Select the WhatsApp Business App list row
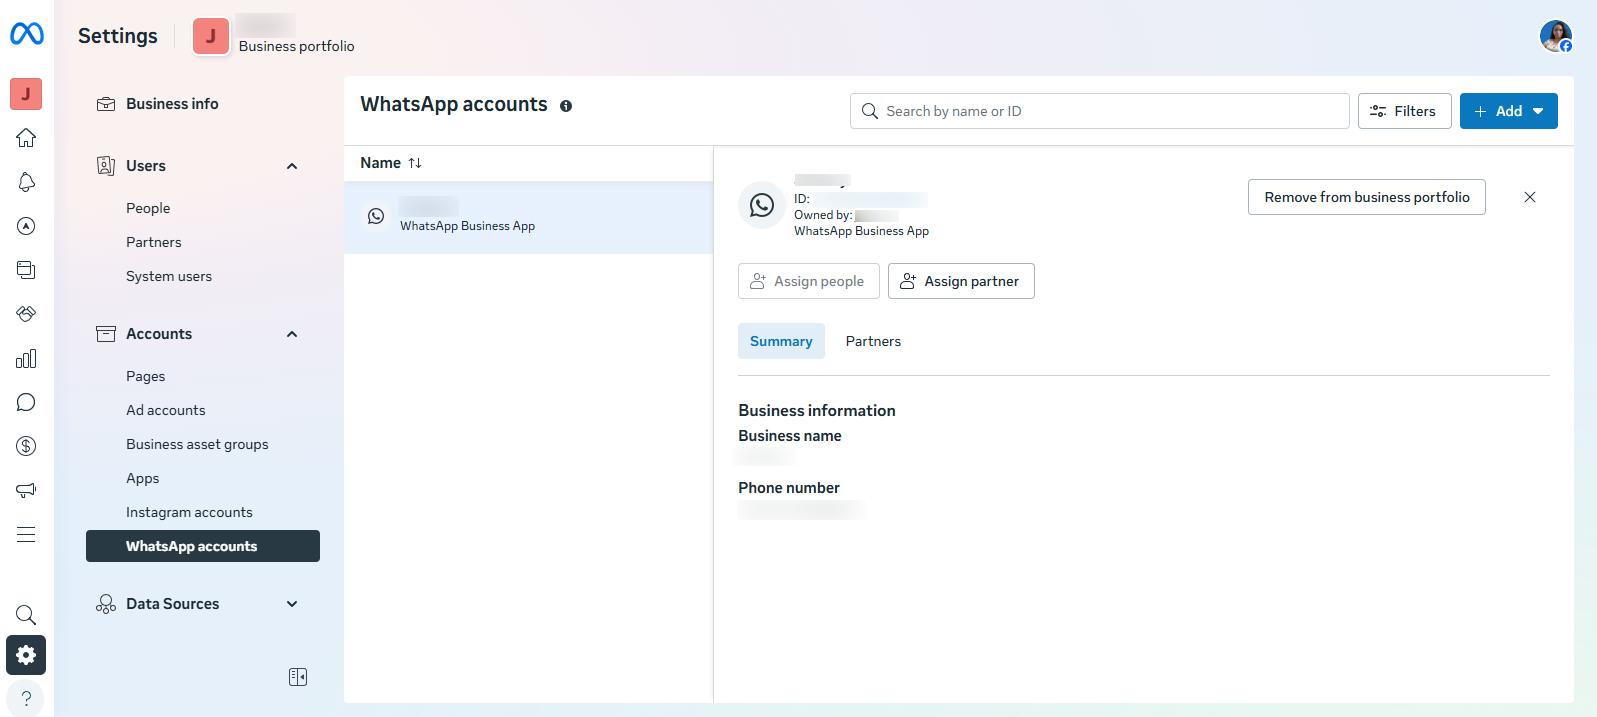1597x717 pixels. (528, 217)
